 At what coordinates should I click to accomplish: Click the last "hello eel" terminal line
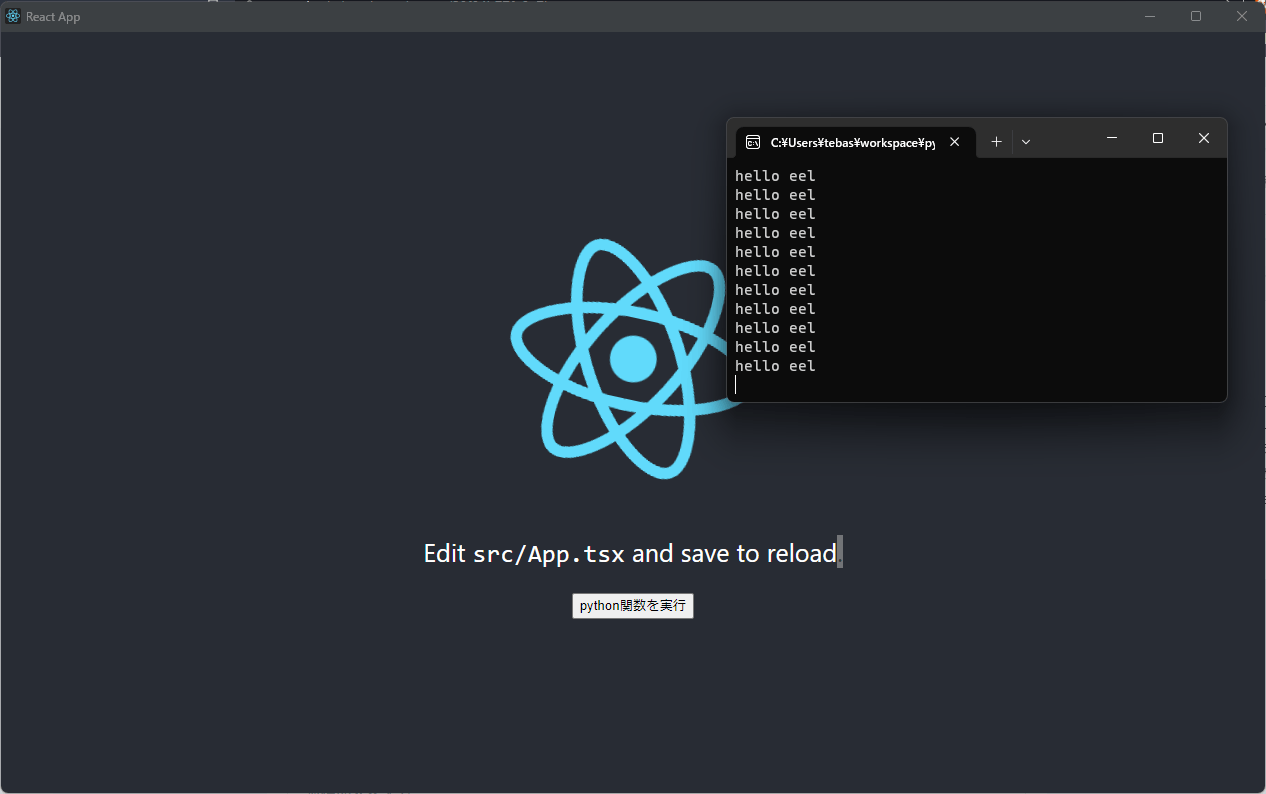pyautogui.click(x=775, y=366)
